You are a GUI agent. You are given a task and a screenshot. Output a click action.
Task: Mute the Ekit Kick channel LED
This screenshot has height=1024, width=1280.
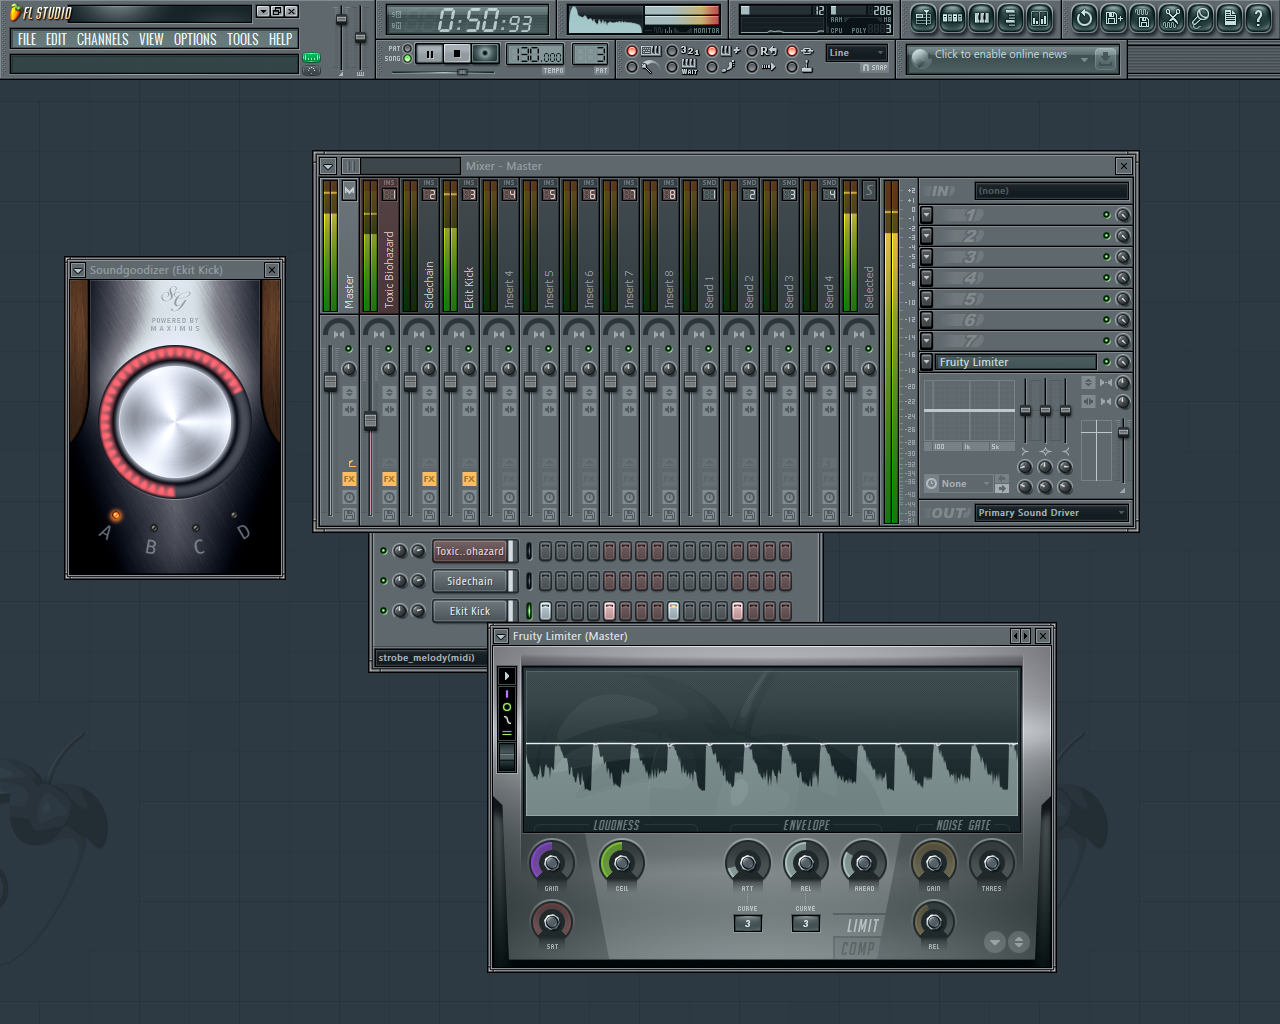tap(383, 611)
